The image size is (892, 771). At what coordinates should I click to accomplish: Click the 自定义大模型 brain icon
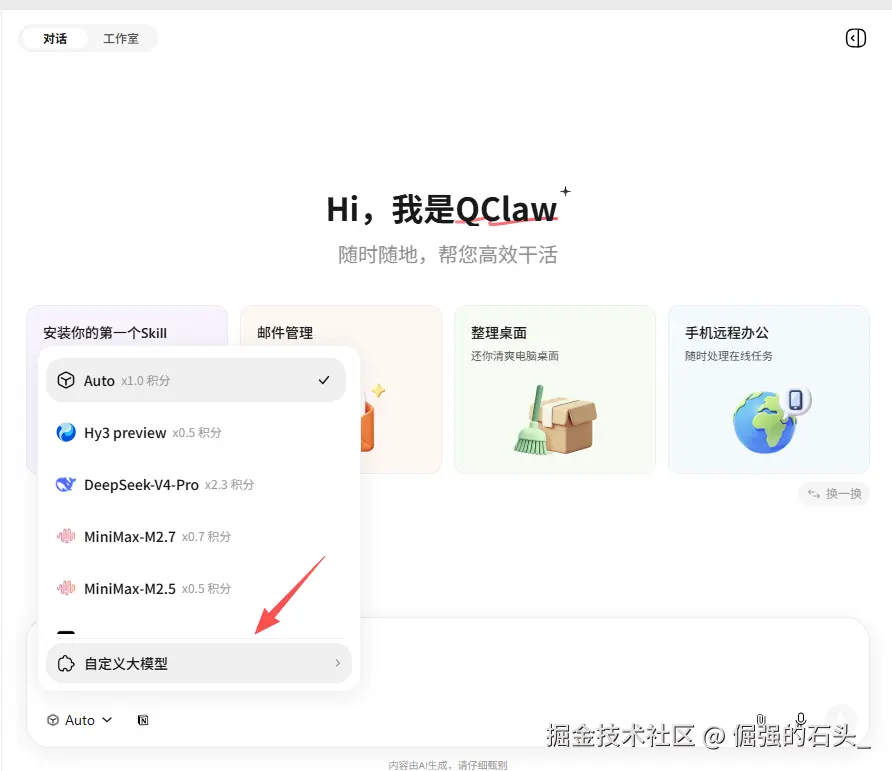(x=66, y=663)
